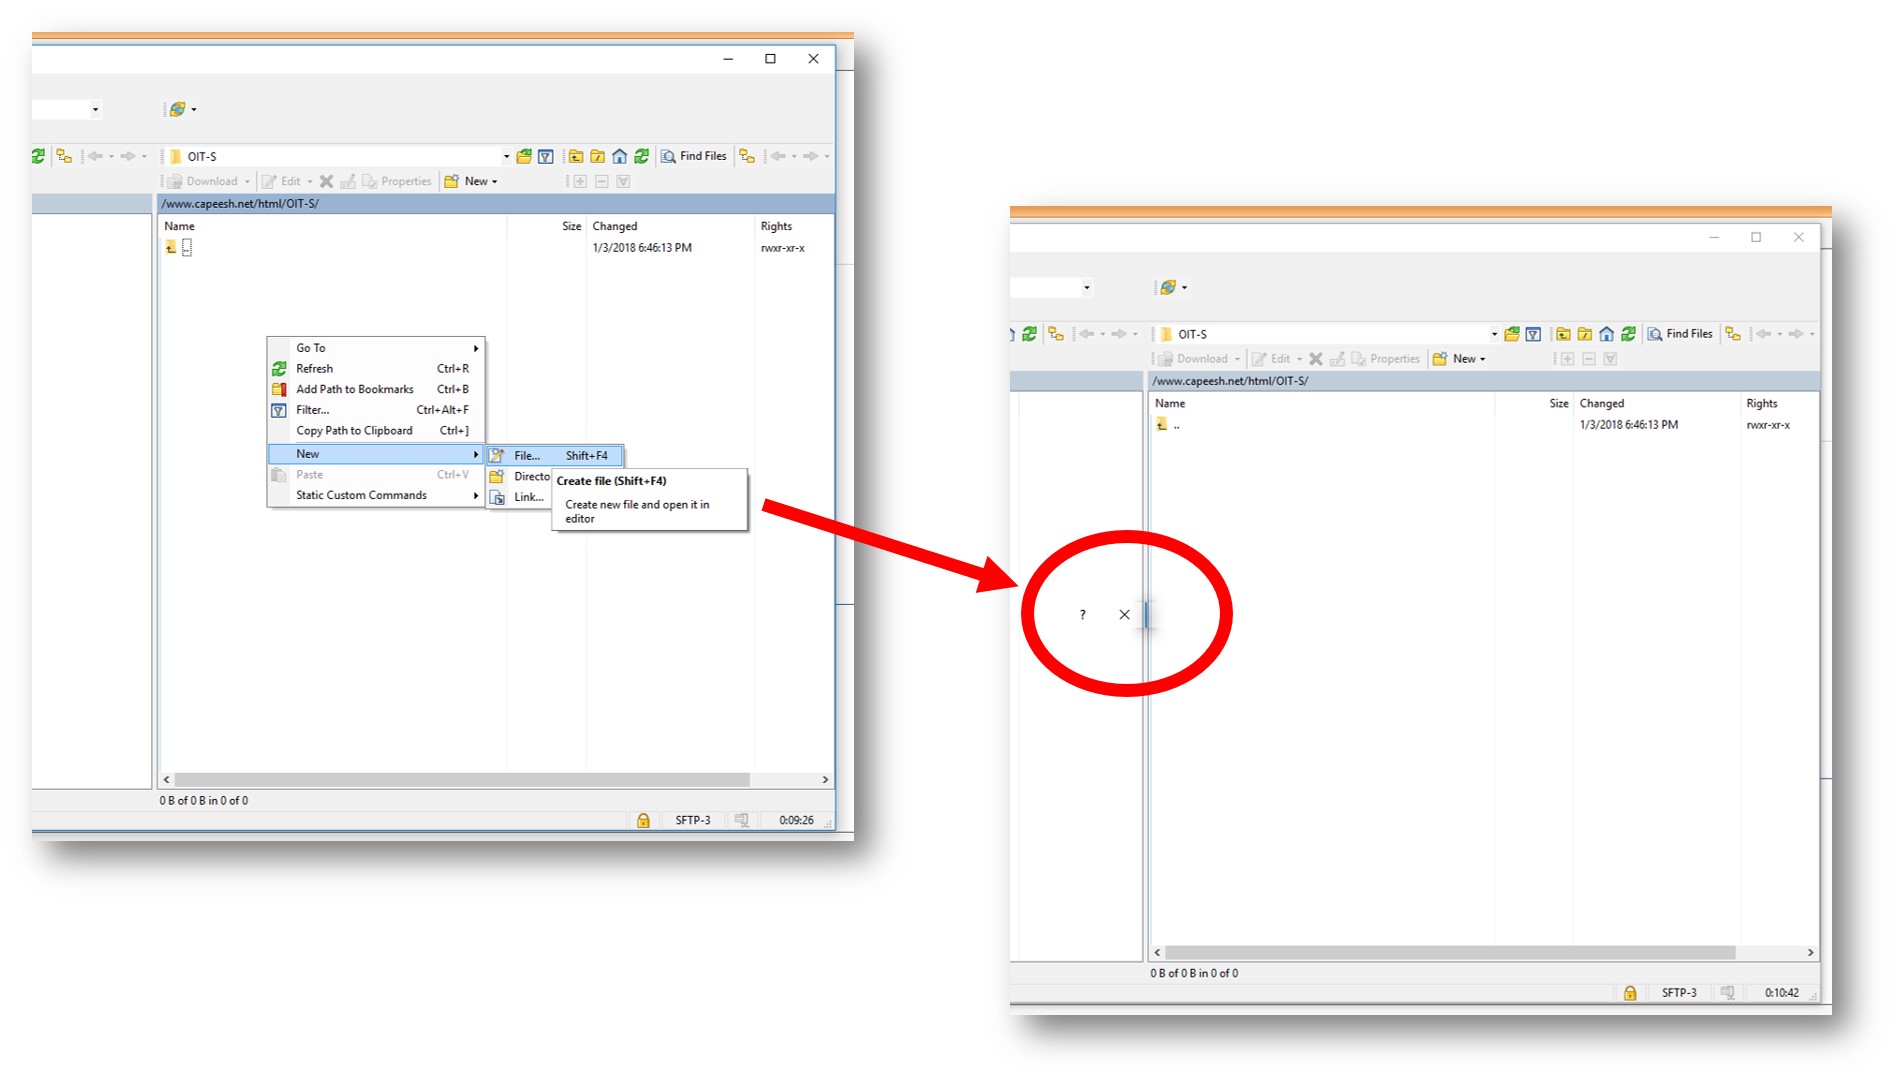Open the globe session dropdown in right window
The image size is (1897, 1080).
point(1173,288)
